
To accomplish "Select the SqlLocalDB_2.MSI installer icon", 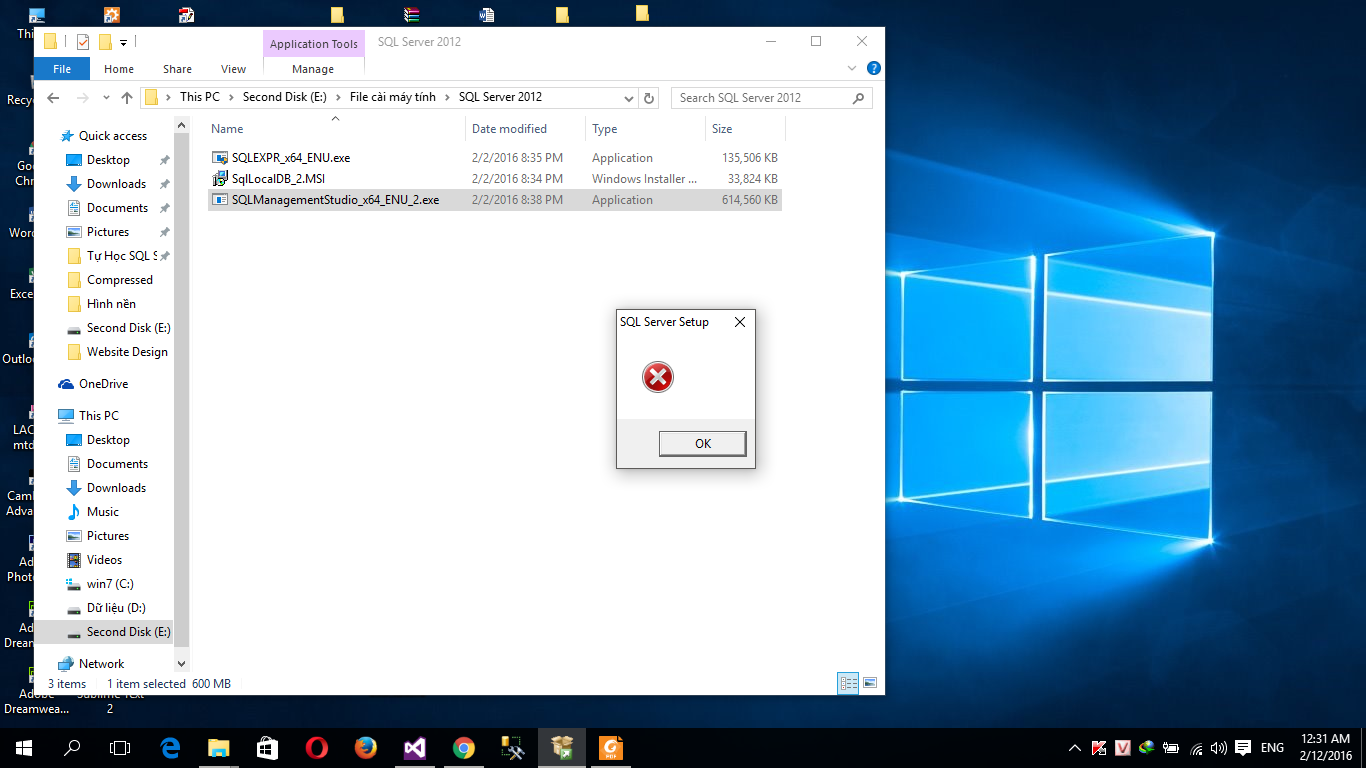I will click(x=221, y=179).
